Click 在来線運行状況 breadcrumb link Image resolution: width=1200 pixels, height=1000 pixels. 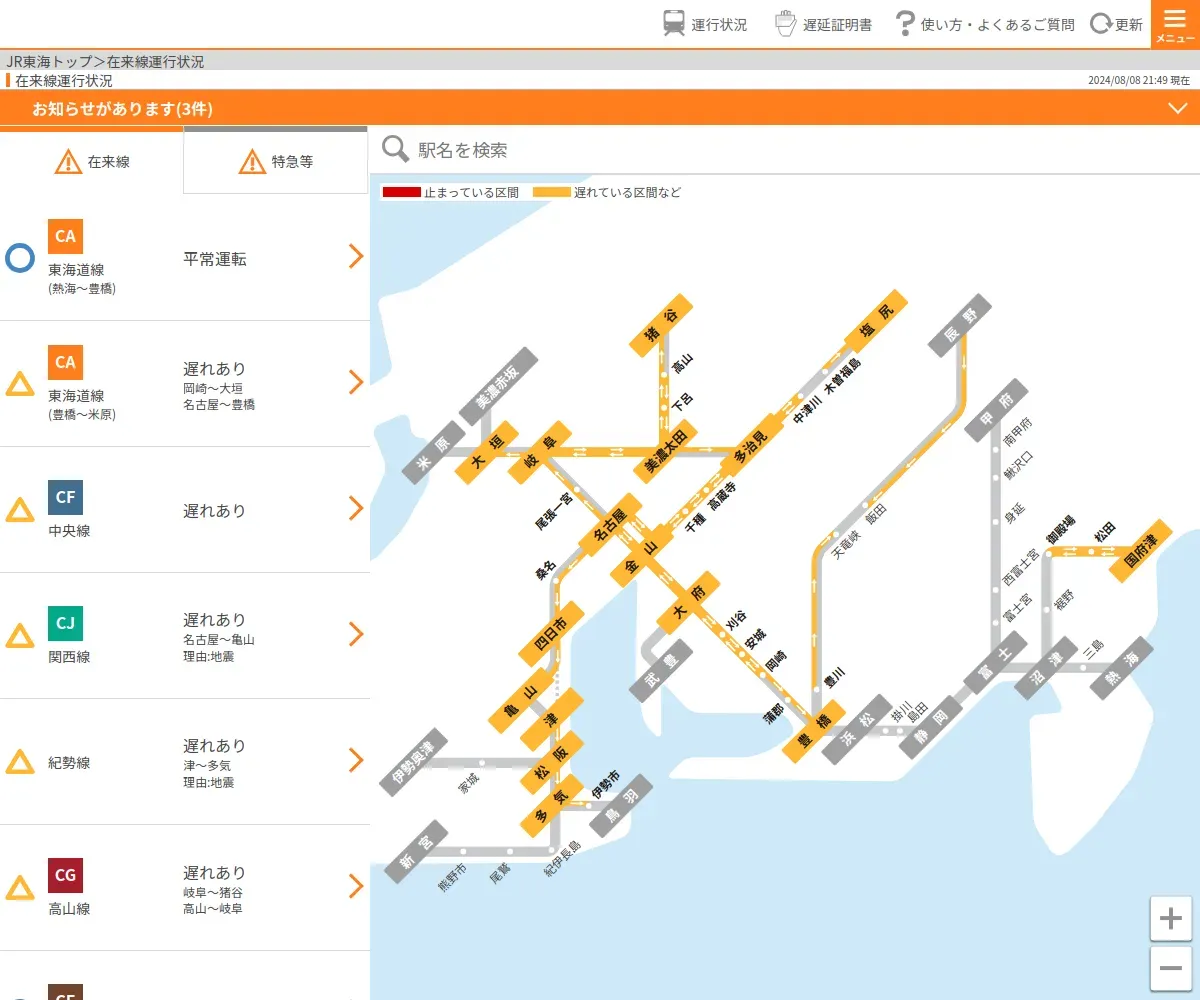[x=155, y=61]
